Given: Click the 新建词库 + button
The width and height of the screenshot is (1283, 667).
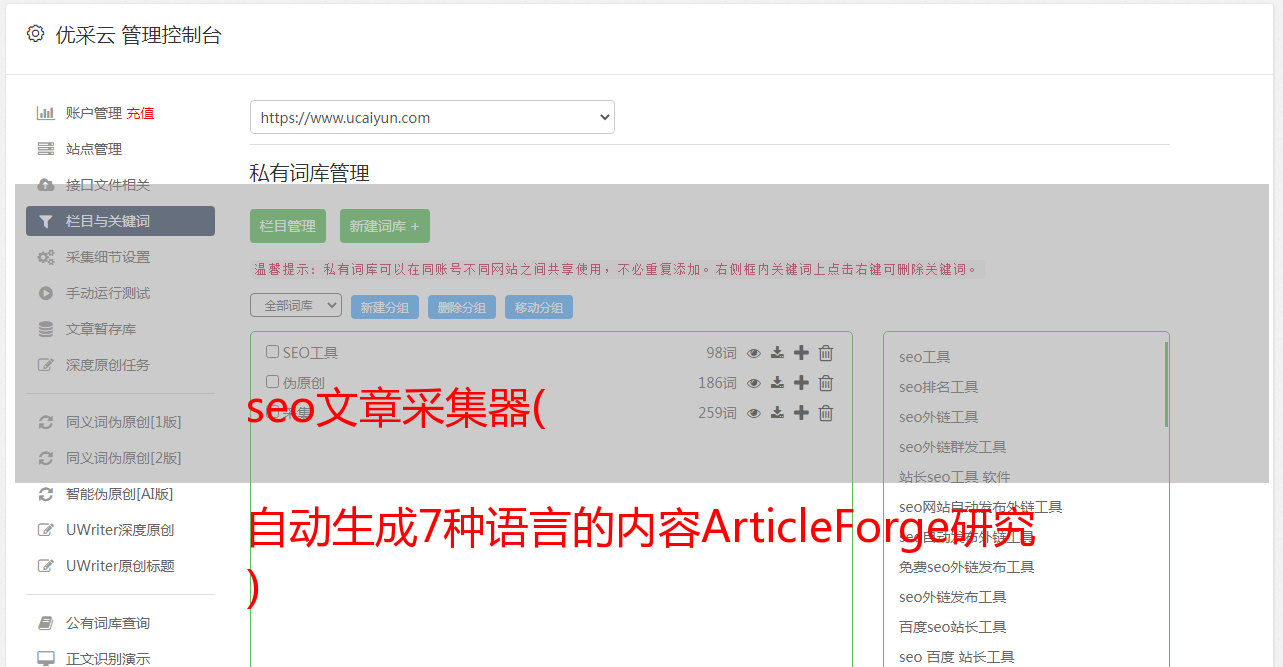Looking at the screenshot, I should (x=385, y=226).
